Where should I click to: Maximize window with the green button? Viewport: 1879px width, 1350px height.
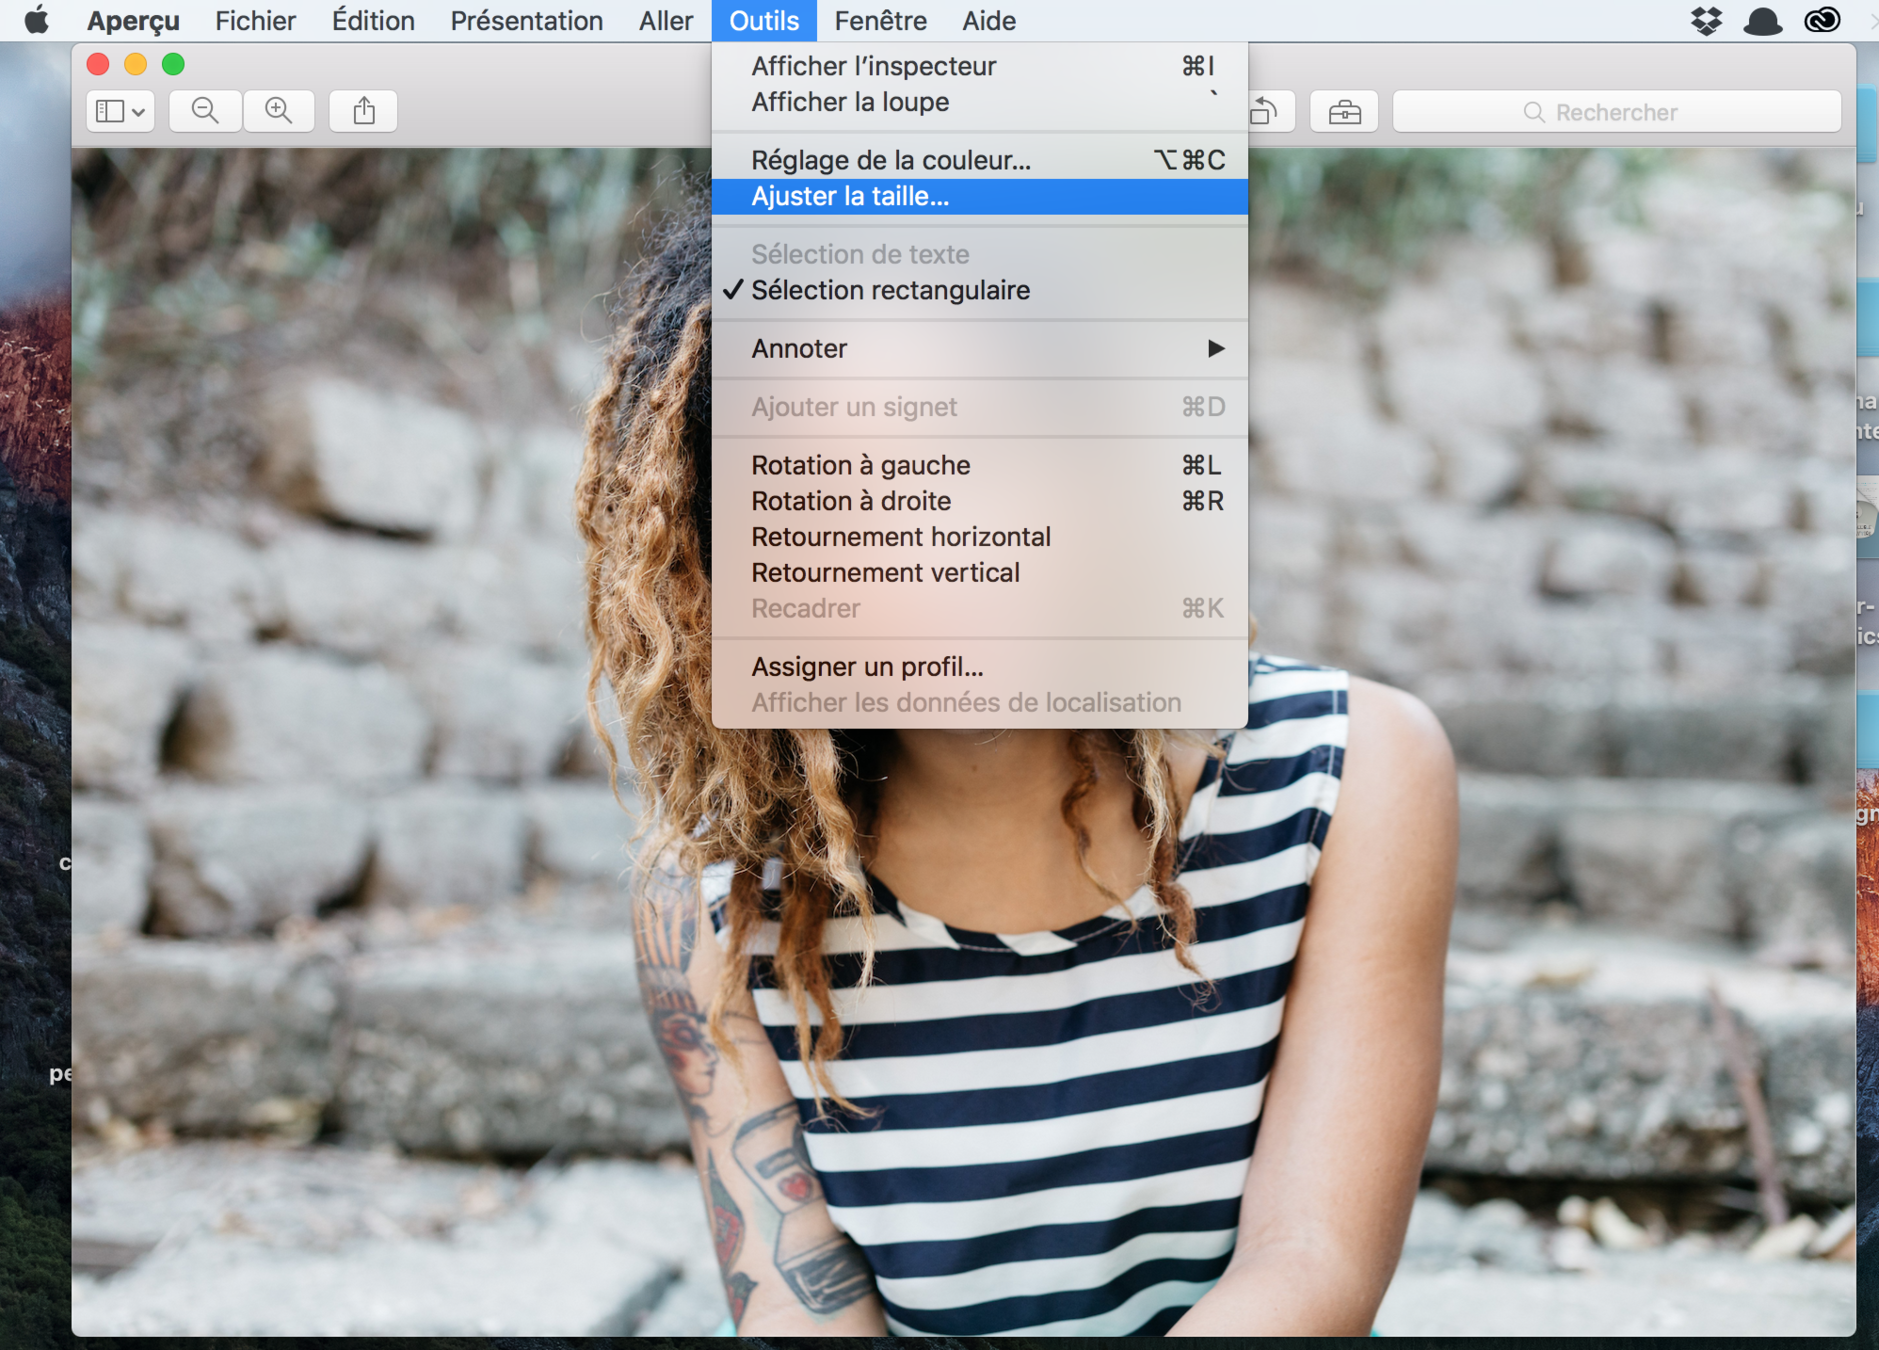tap(173, 65)
